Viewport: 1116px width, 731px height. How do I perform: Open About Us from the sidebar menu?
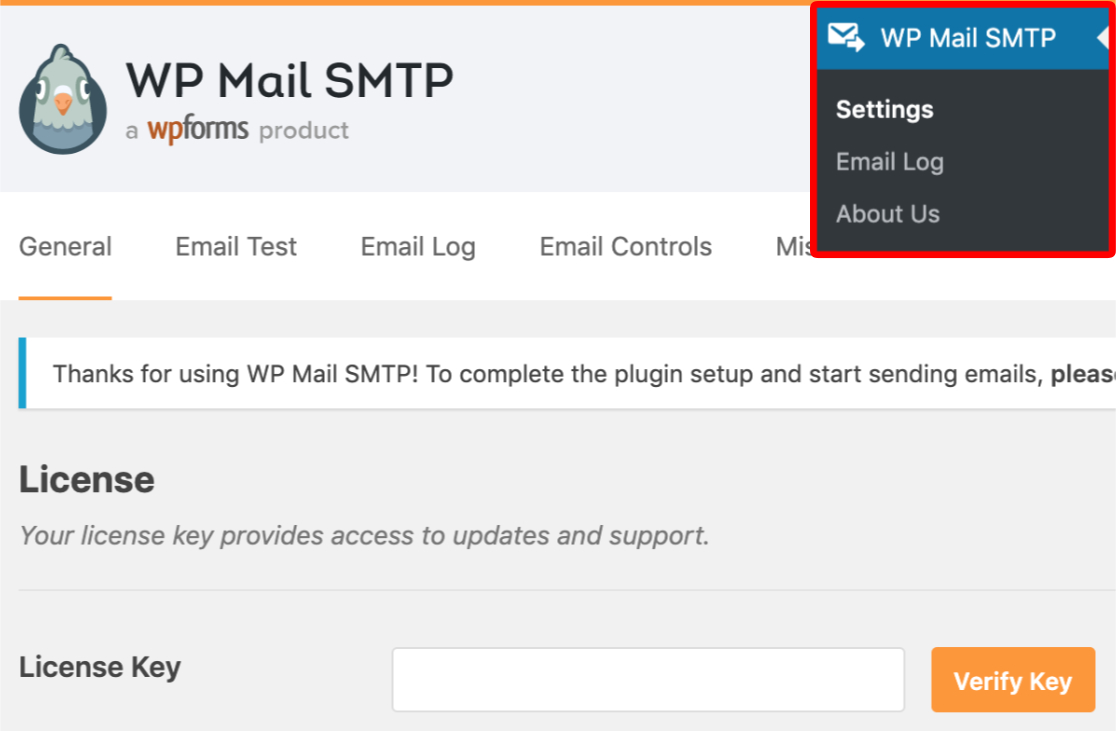pos(887,213)
